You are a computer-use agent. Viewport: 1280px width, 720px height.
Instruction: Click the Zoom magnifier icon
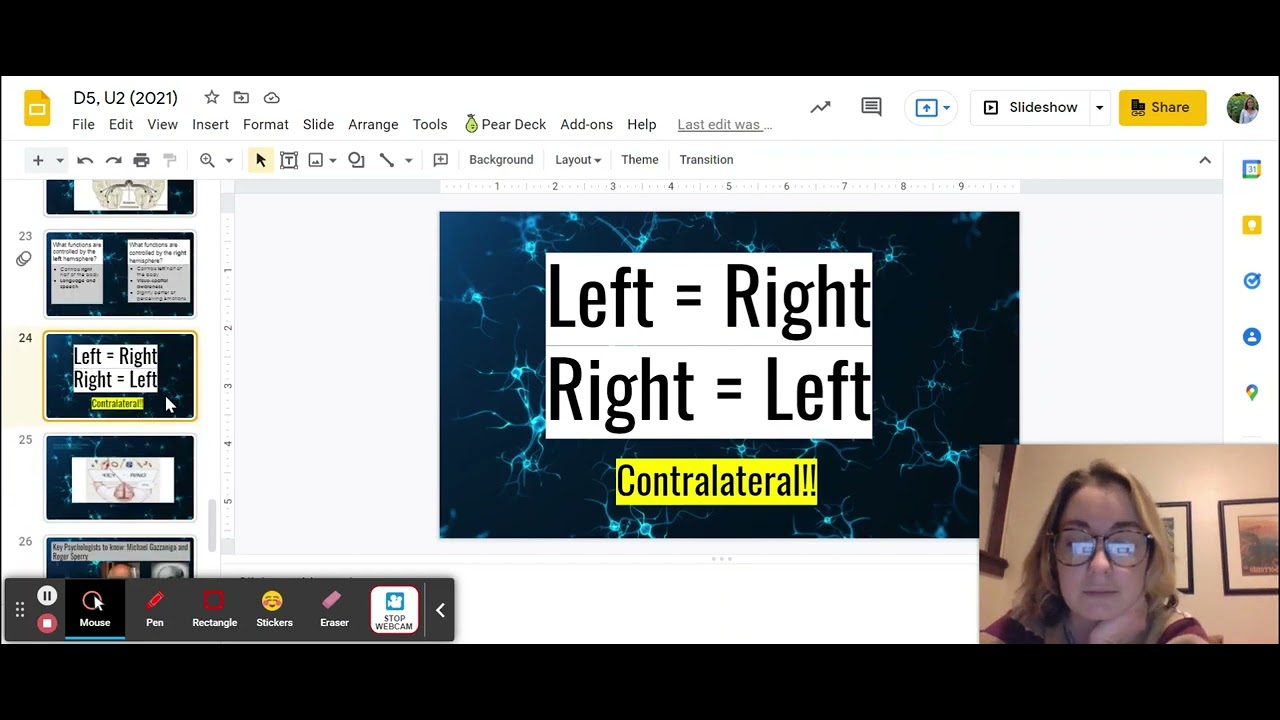(207, 160)
